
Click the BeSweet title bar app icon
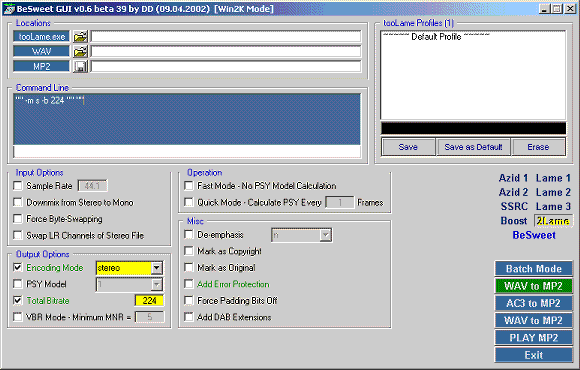(x=9, y=9)
